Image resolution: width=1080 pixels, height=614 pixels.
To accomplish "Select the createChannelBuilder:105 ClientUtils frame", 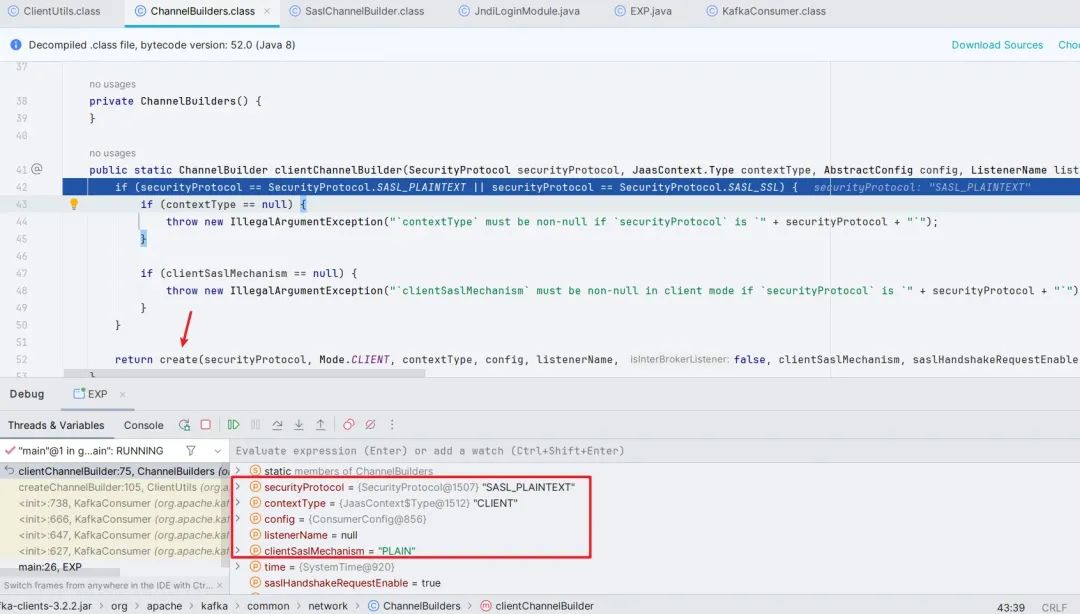I will point(114,487).
